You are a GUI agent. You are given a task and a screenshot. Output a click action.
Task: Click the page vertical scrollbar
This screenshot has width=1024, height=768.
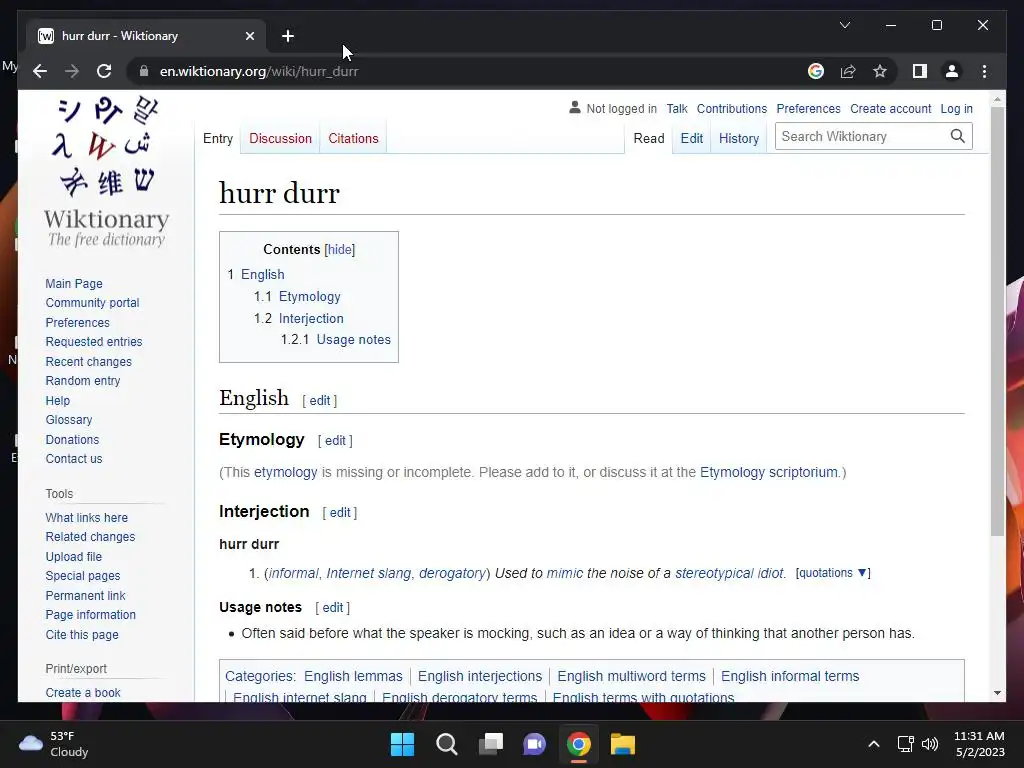click(997, 321)
